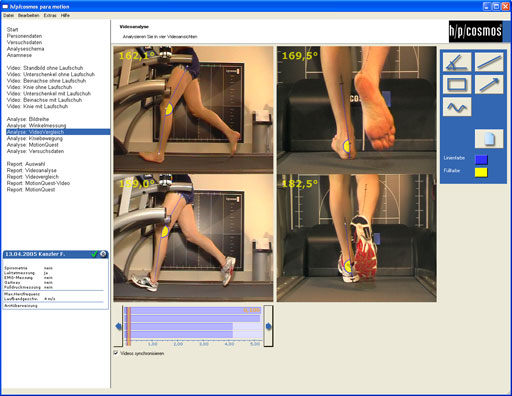
Task: Open 'Report: MotionQuest-Video'
Action: (38, 183)
